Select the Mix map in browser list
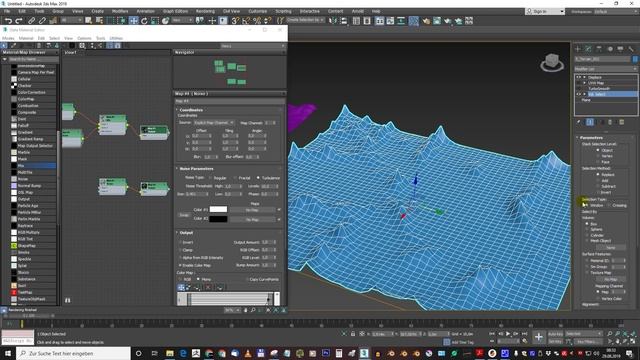This screenshot has height=360, width=640. tap(34, 166)
